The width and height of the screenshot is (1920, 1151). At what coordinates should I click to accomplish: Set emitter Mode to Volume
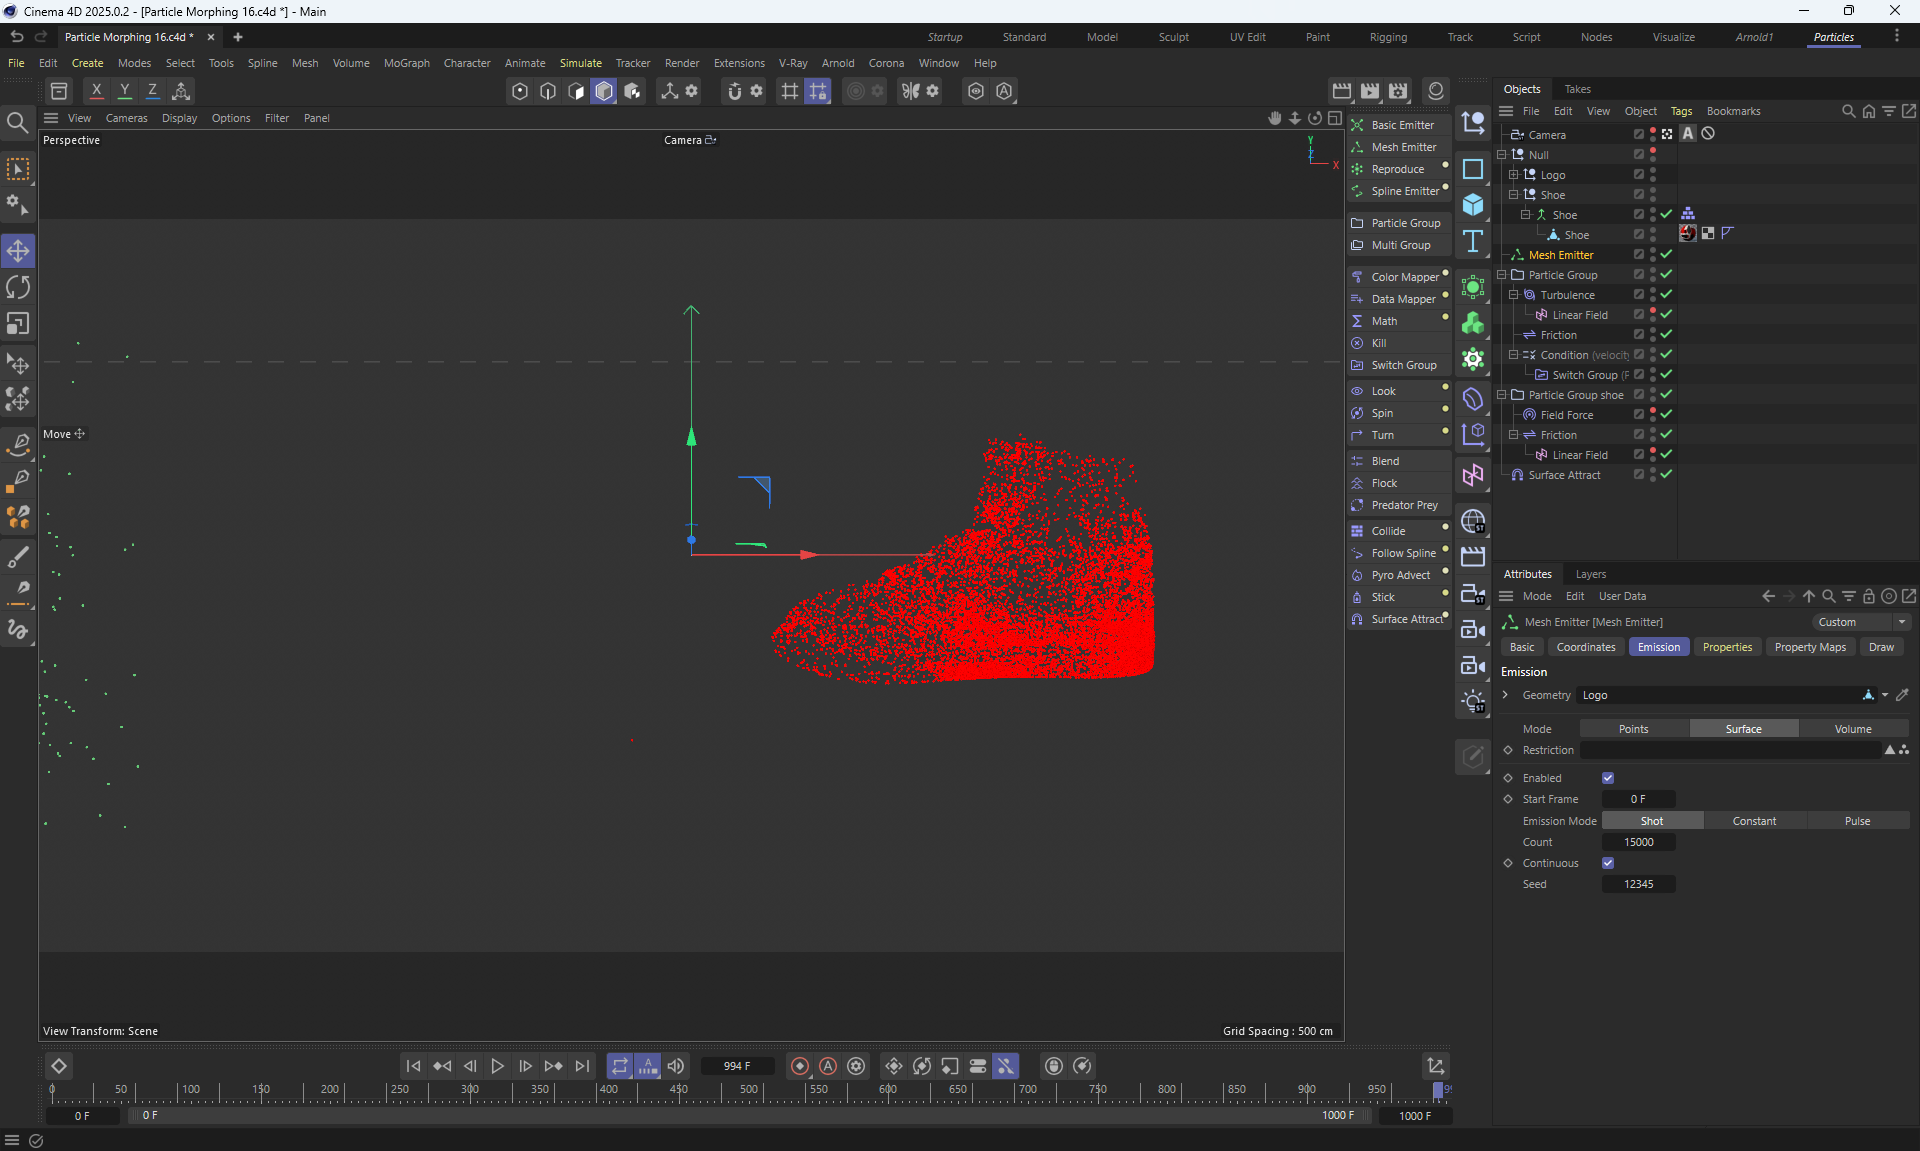pos(1852,729)
